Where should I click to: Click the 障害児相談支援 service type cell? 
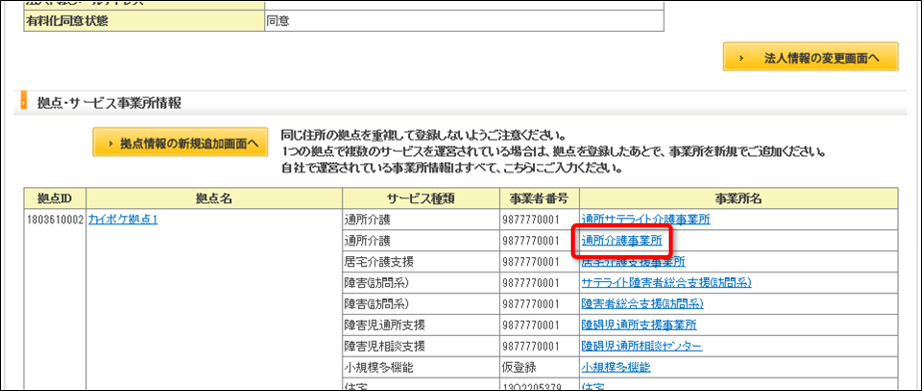coord(420,346)
